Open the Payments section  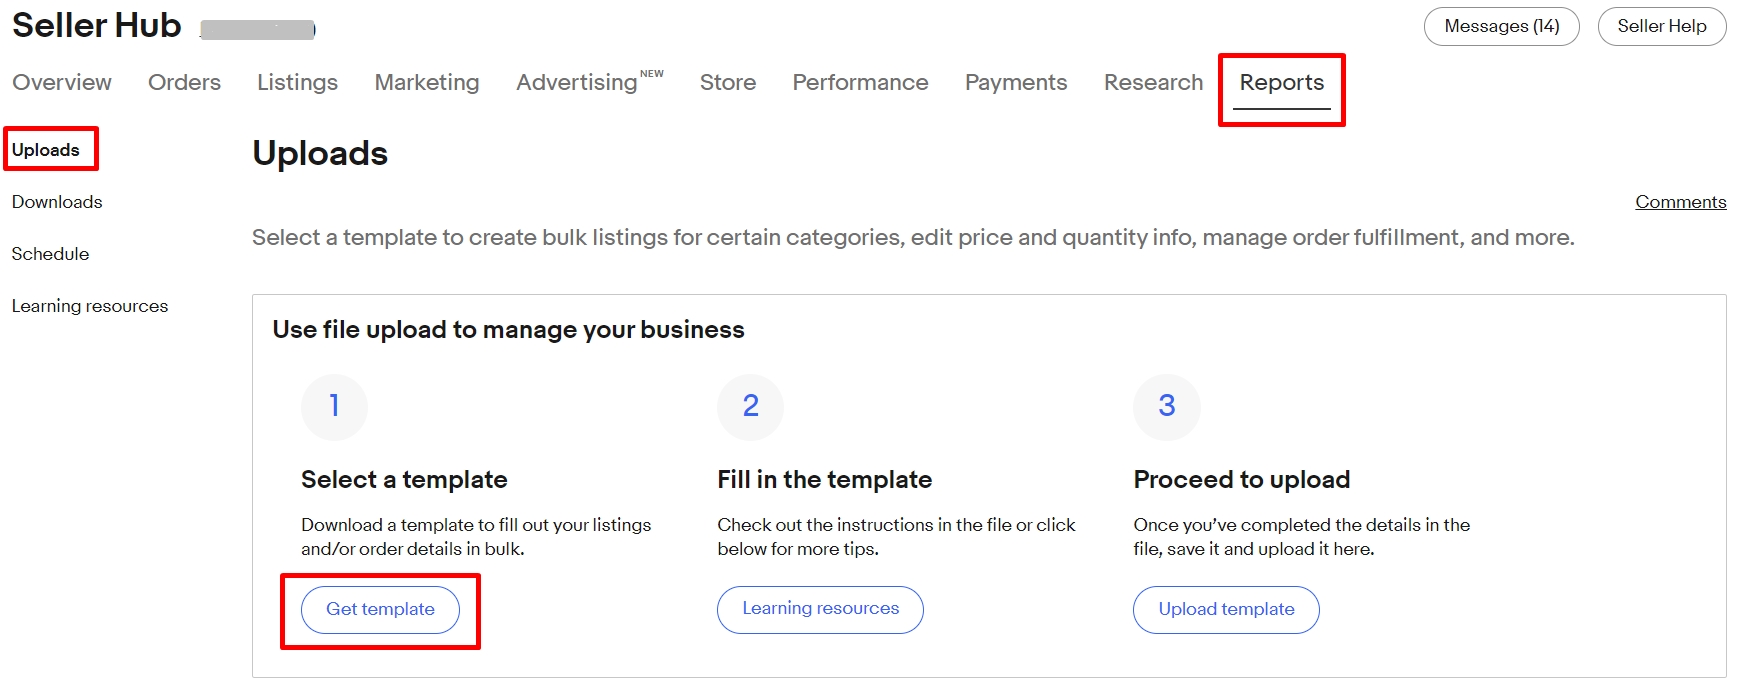[1015, 83]
